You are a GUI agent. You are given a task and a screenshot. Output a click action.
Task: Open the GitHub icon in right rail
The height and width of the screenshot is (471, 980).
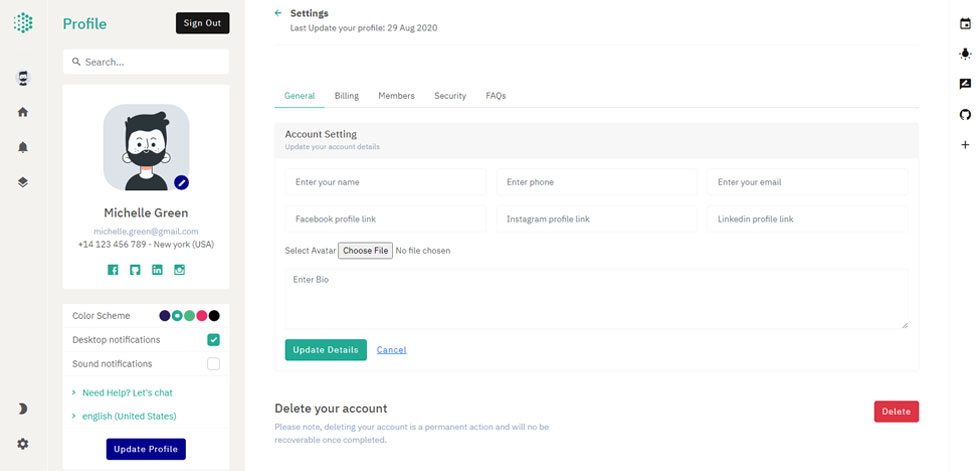coord(965,115)
